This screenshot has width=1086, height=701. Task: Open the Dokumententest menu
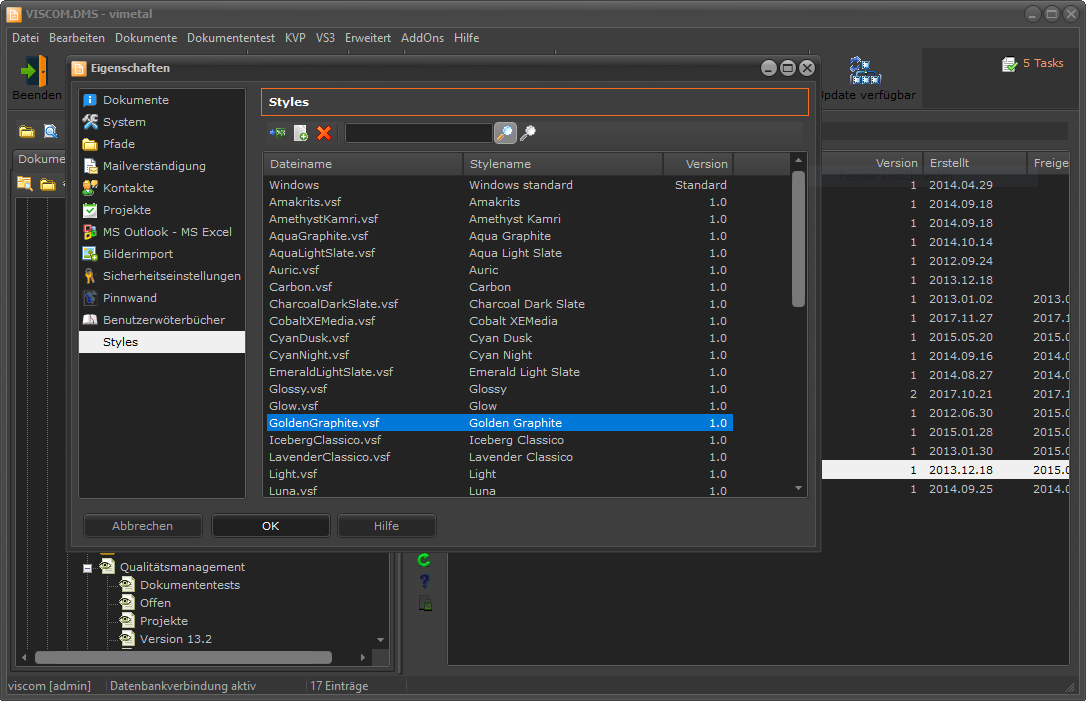[231, 38]
